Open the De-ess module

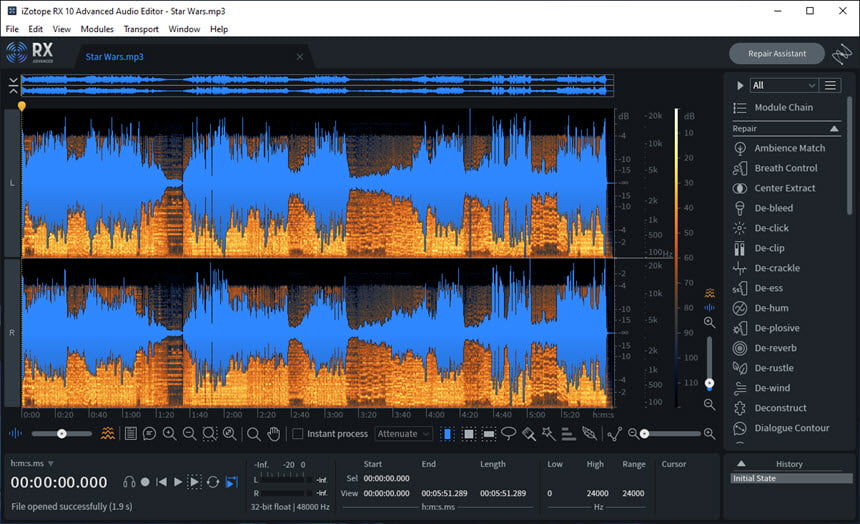pyautogui.click(x=757, y=288)
